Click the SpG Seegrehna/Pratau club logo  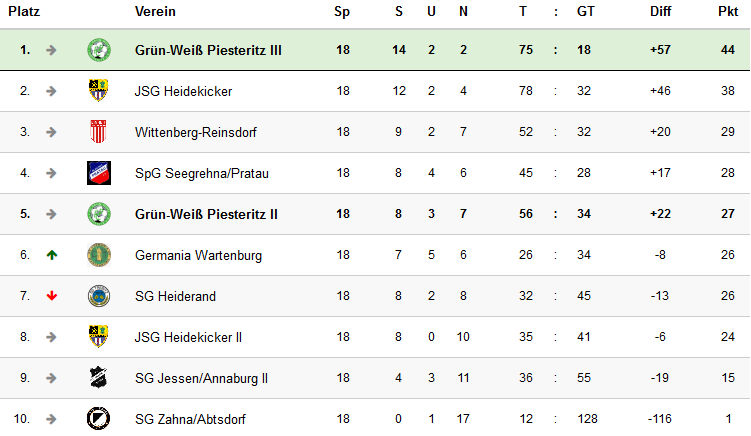point(99,173)
